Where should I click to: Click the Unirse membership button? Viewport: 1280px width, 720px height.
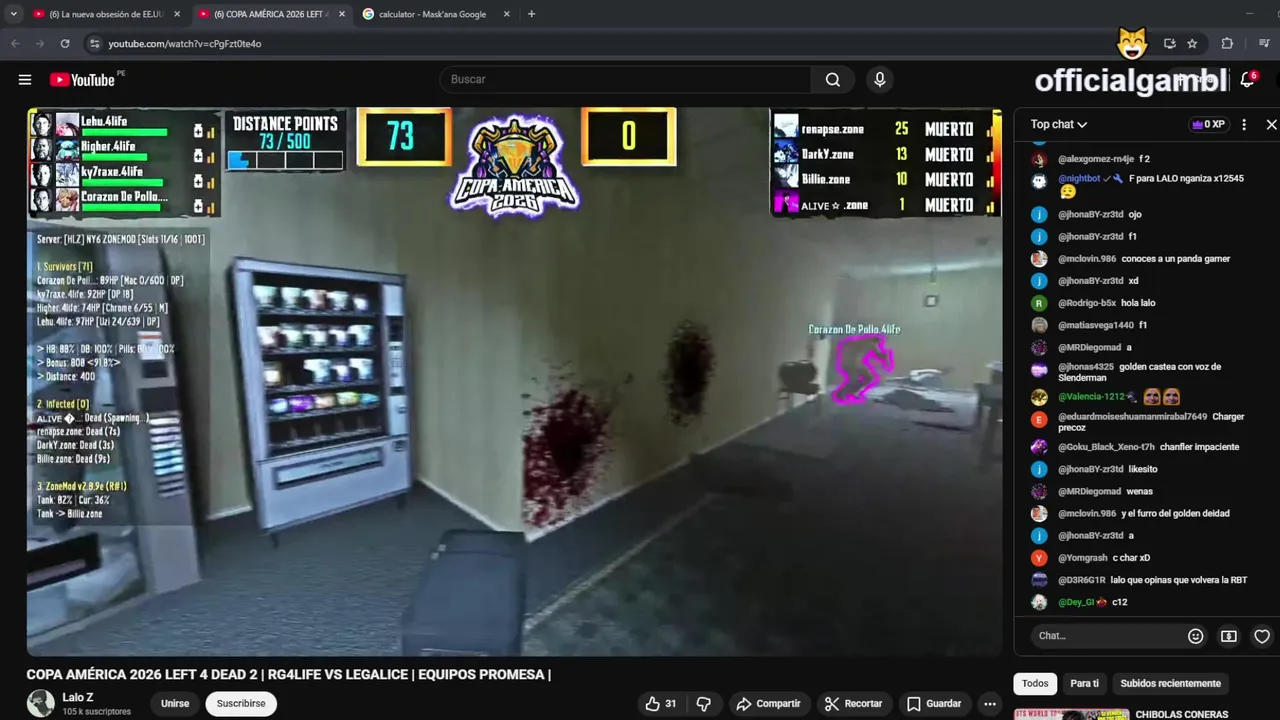point(175,704)
